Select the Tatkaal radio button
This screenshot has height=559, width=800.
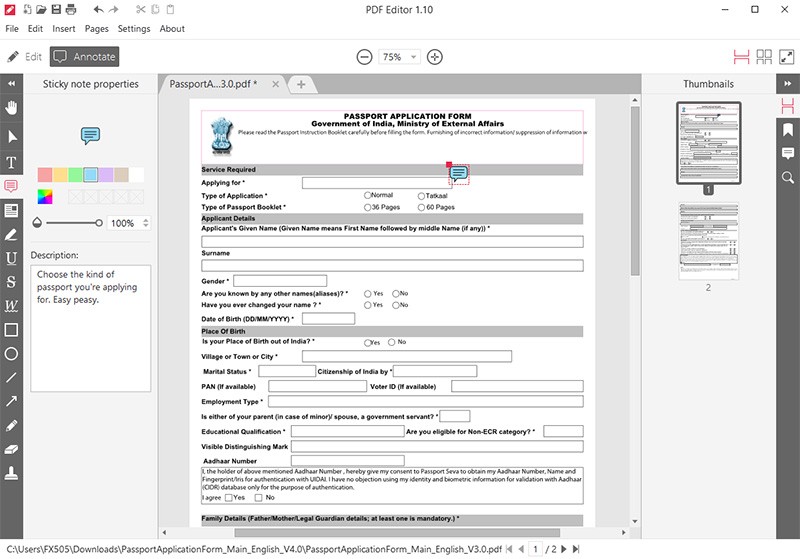tap(421, 196)
